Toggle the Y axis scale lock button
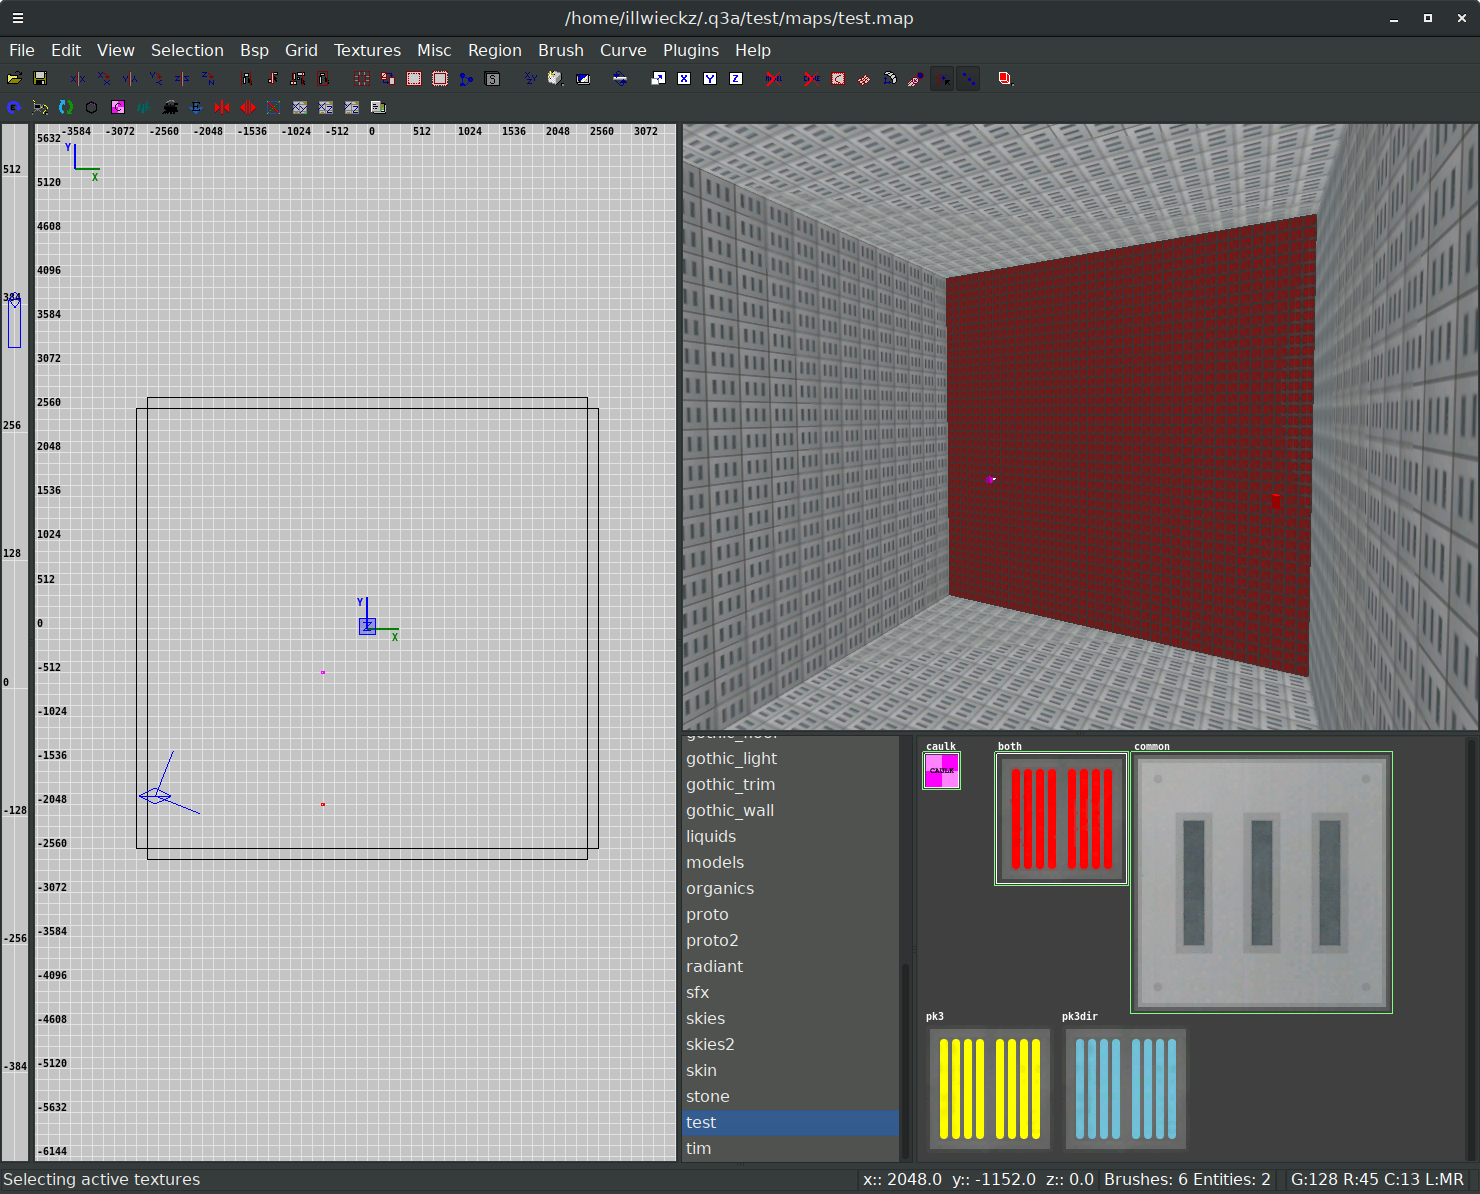The width and height of the screenshot is (1480, 1194). pyautogui.click(x=710, y=78)
